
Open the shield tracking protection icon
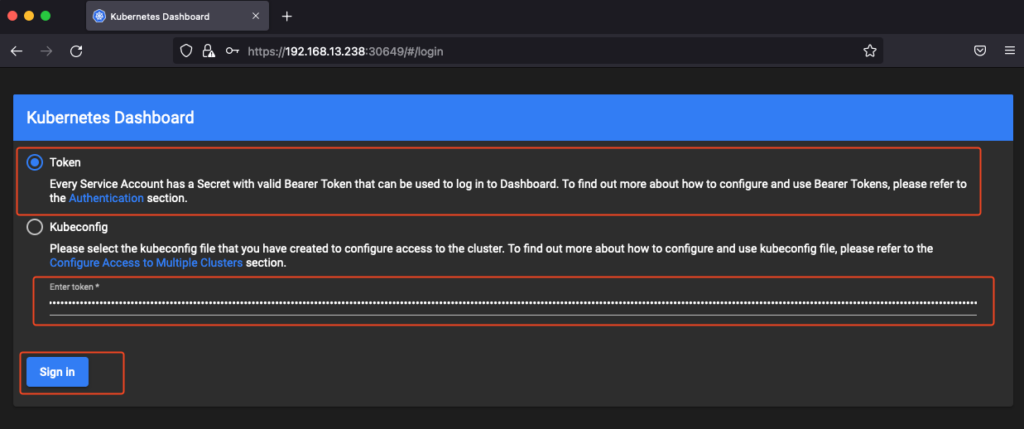click(186, 51)
